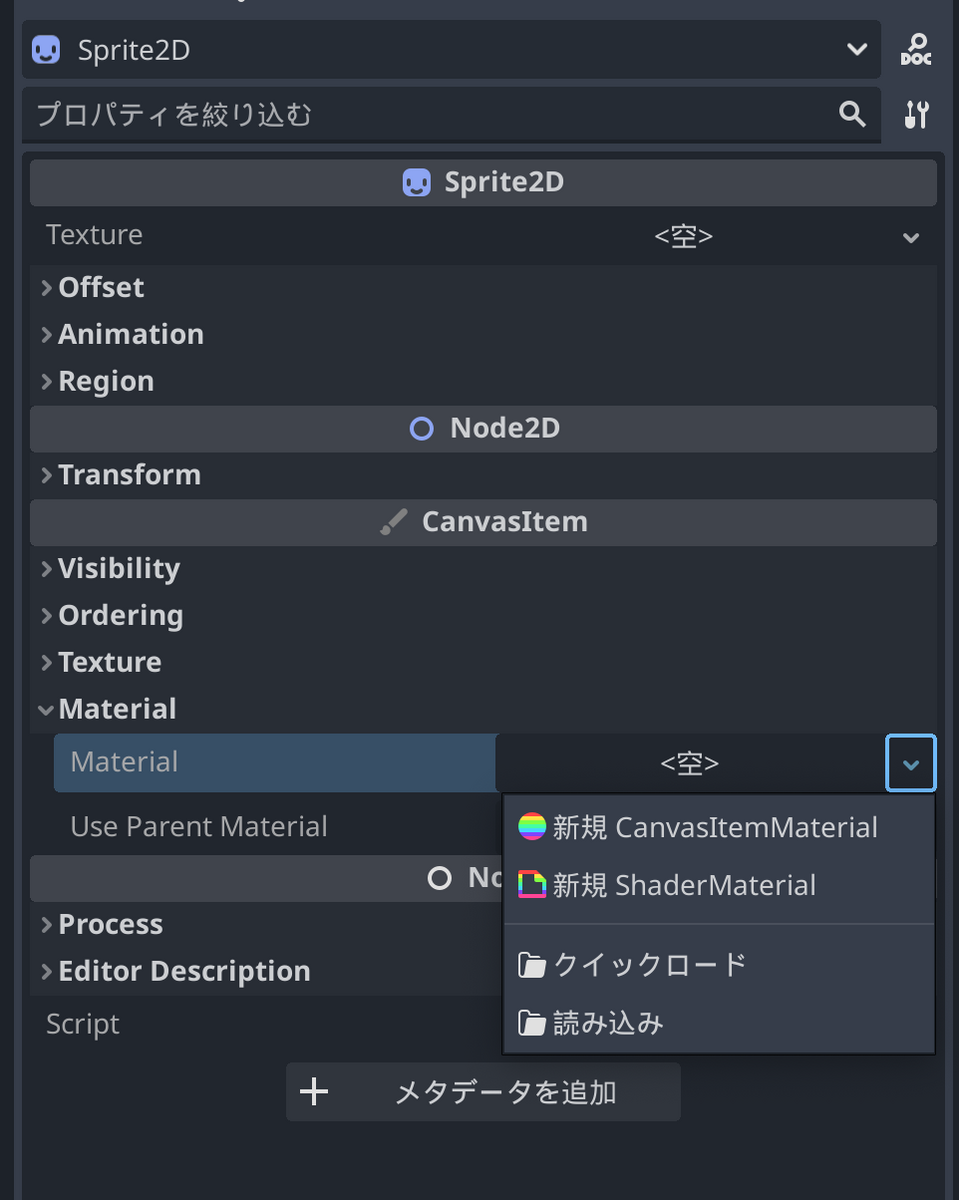Click the property filter tools icon
Screen dimensions: 959x1200
click(916, 114)
